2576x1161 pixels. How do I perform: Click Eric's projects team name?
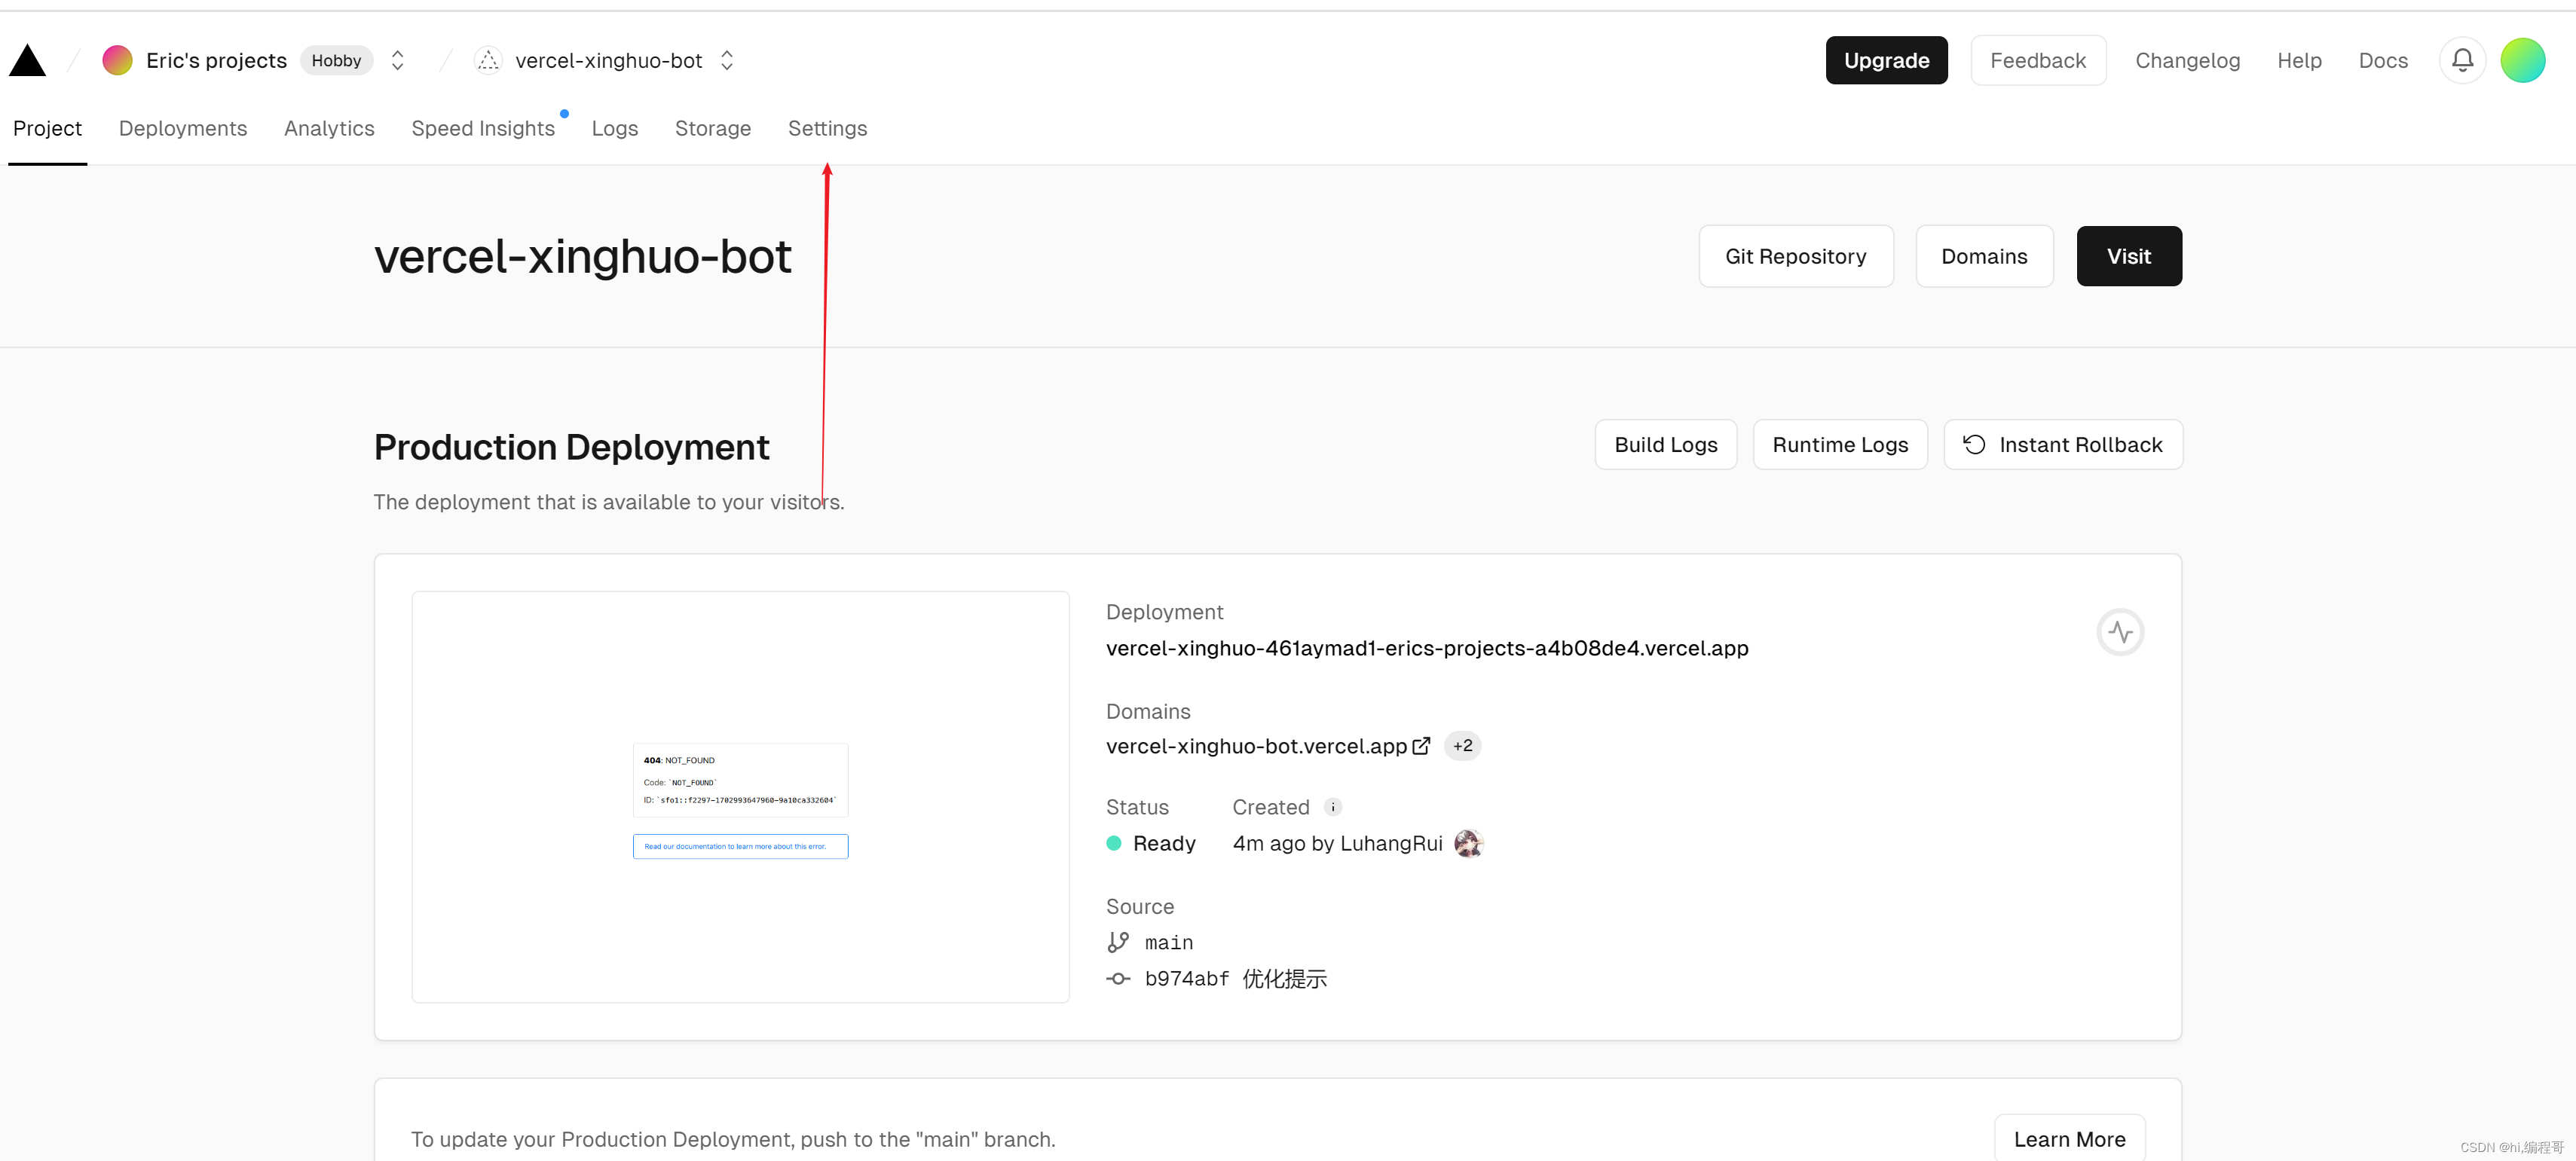216,61
